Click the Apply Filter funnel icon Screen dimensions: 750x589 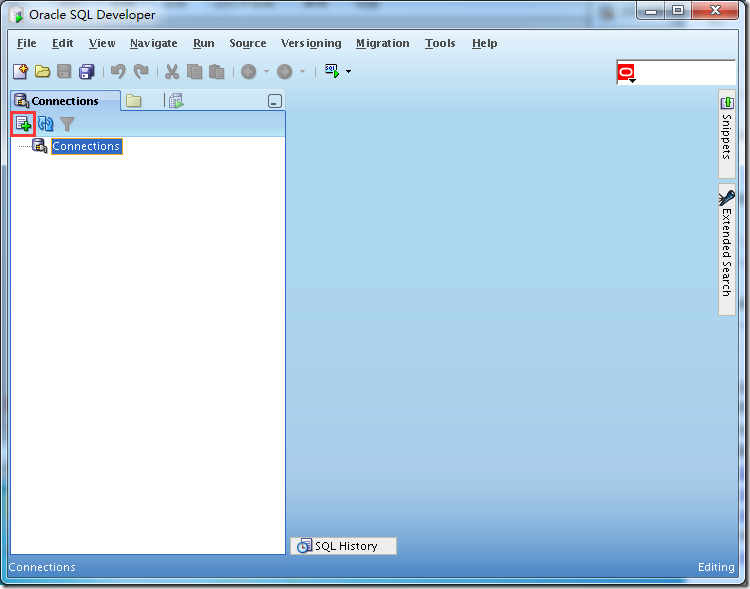click(x=67, y=124)
